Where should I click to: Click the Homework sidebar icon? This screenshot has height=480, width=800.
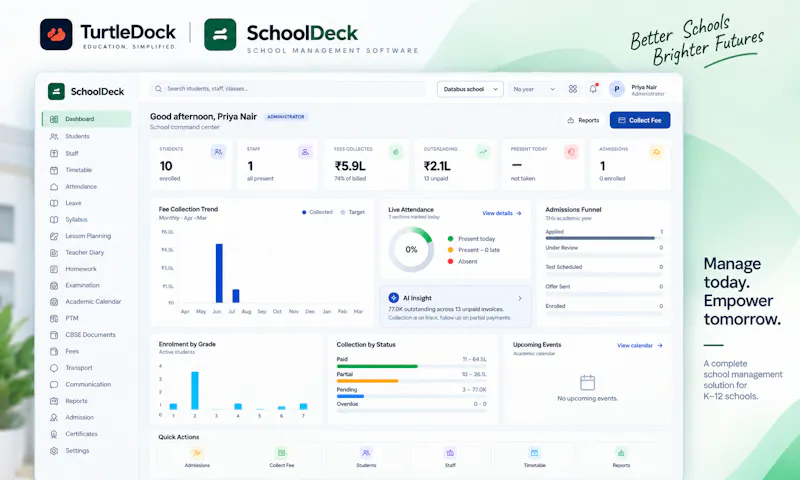click(x=54, y=269)
